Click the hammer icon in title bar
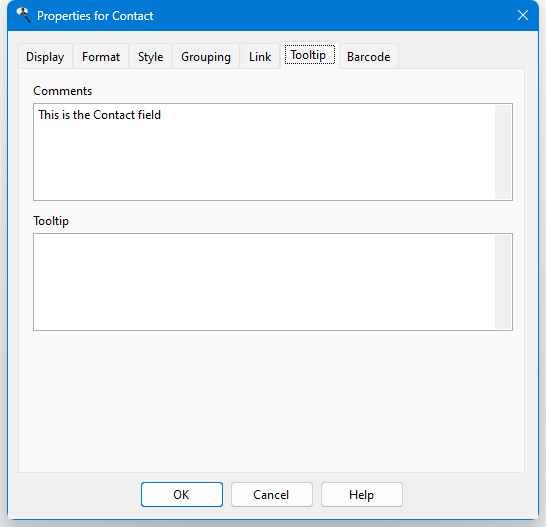 click(x=23, y=15)
